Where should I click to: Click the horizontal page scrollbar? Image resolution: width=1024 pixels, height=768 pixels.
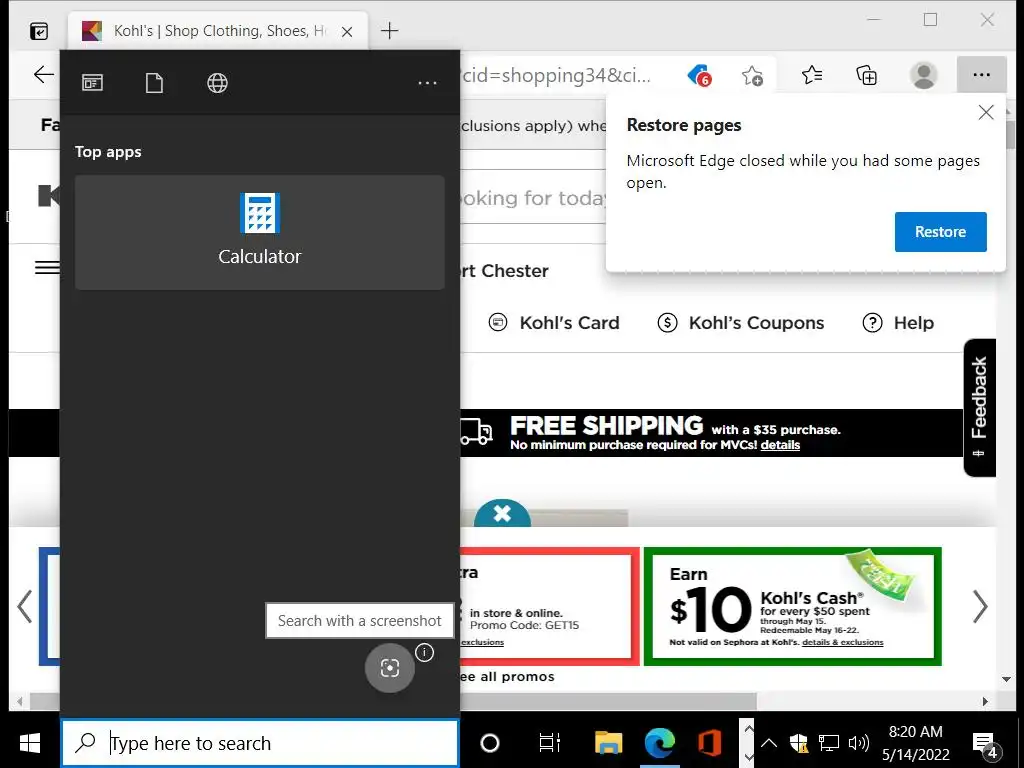[392, 701]
